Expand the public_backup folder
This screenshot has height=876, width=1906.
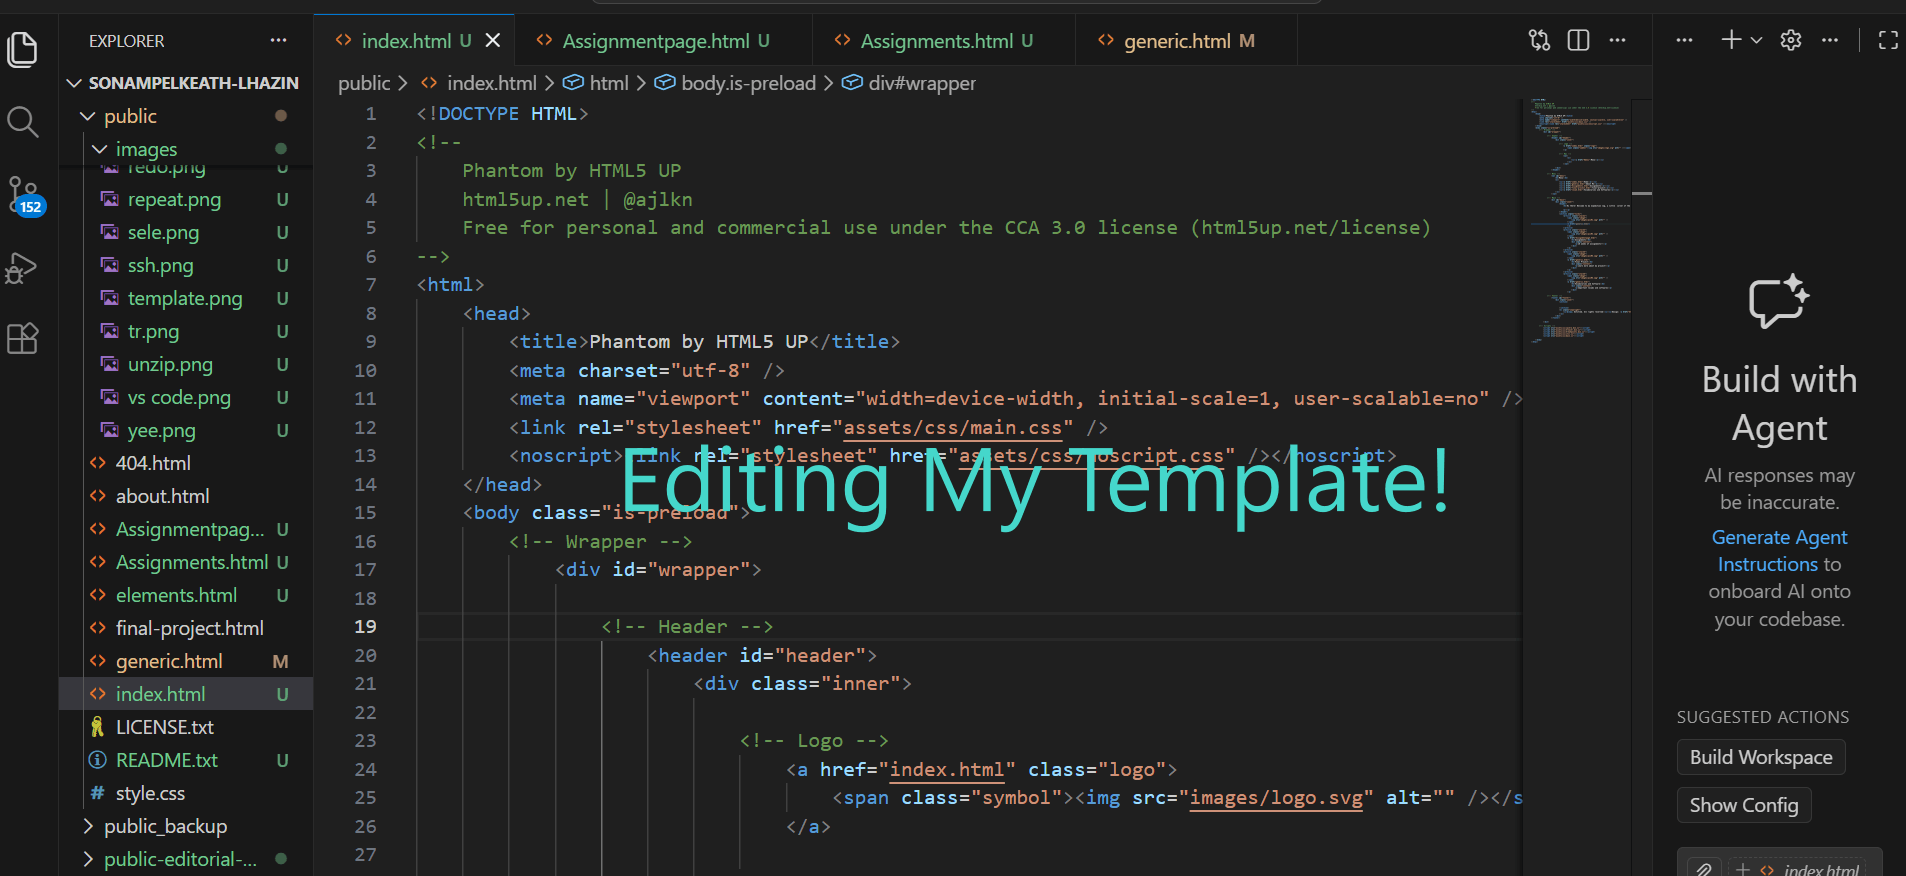[x=186, y=826]
